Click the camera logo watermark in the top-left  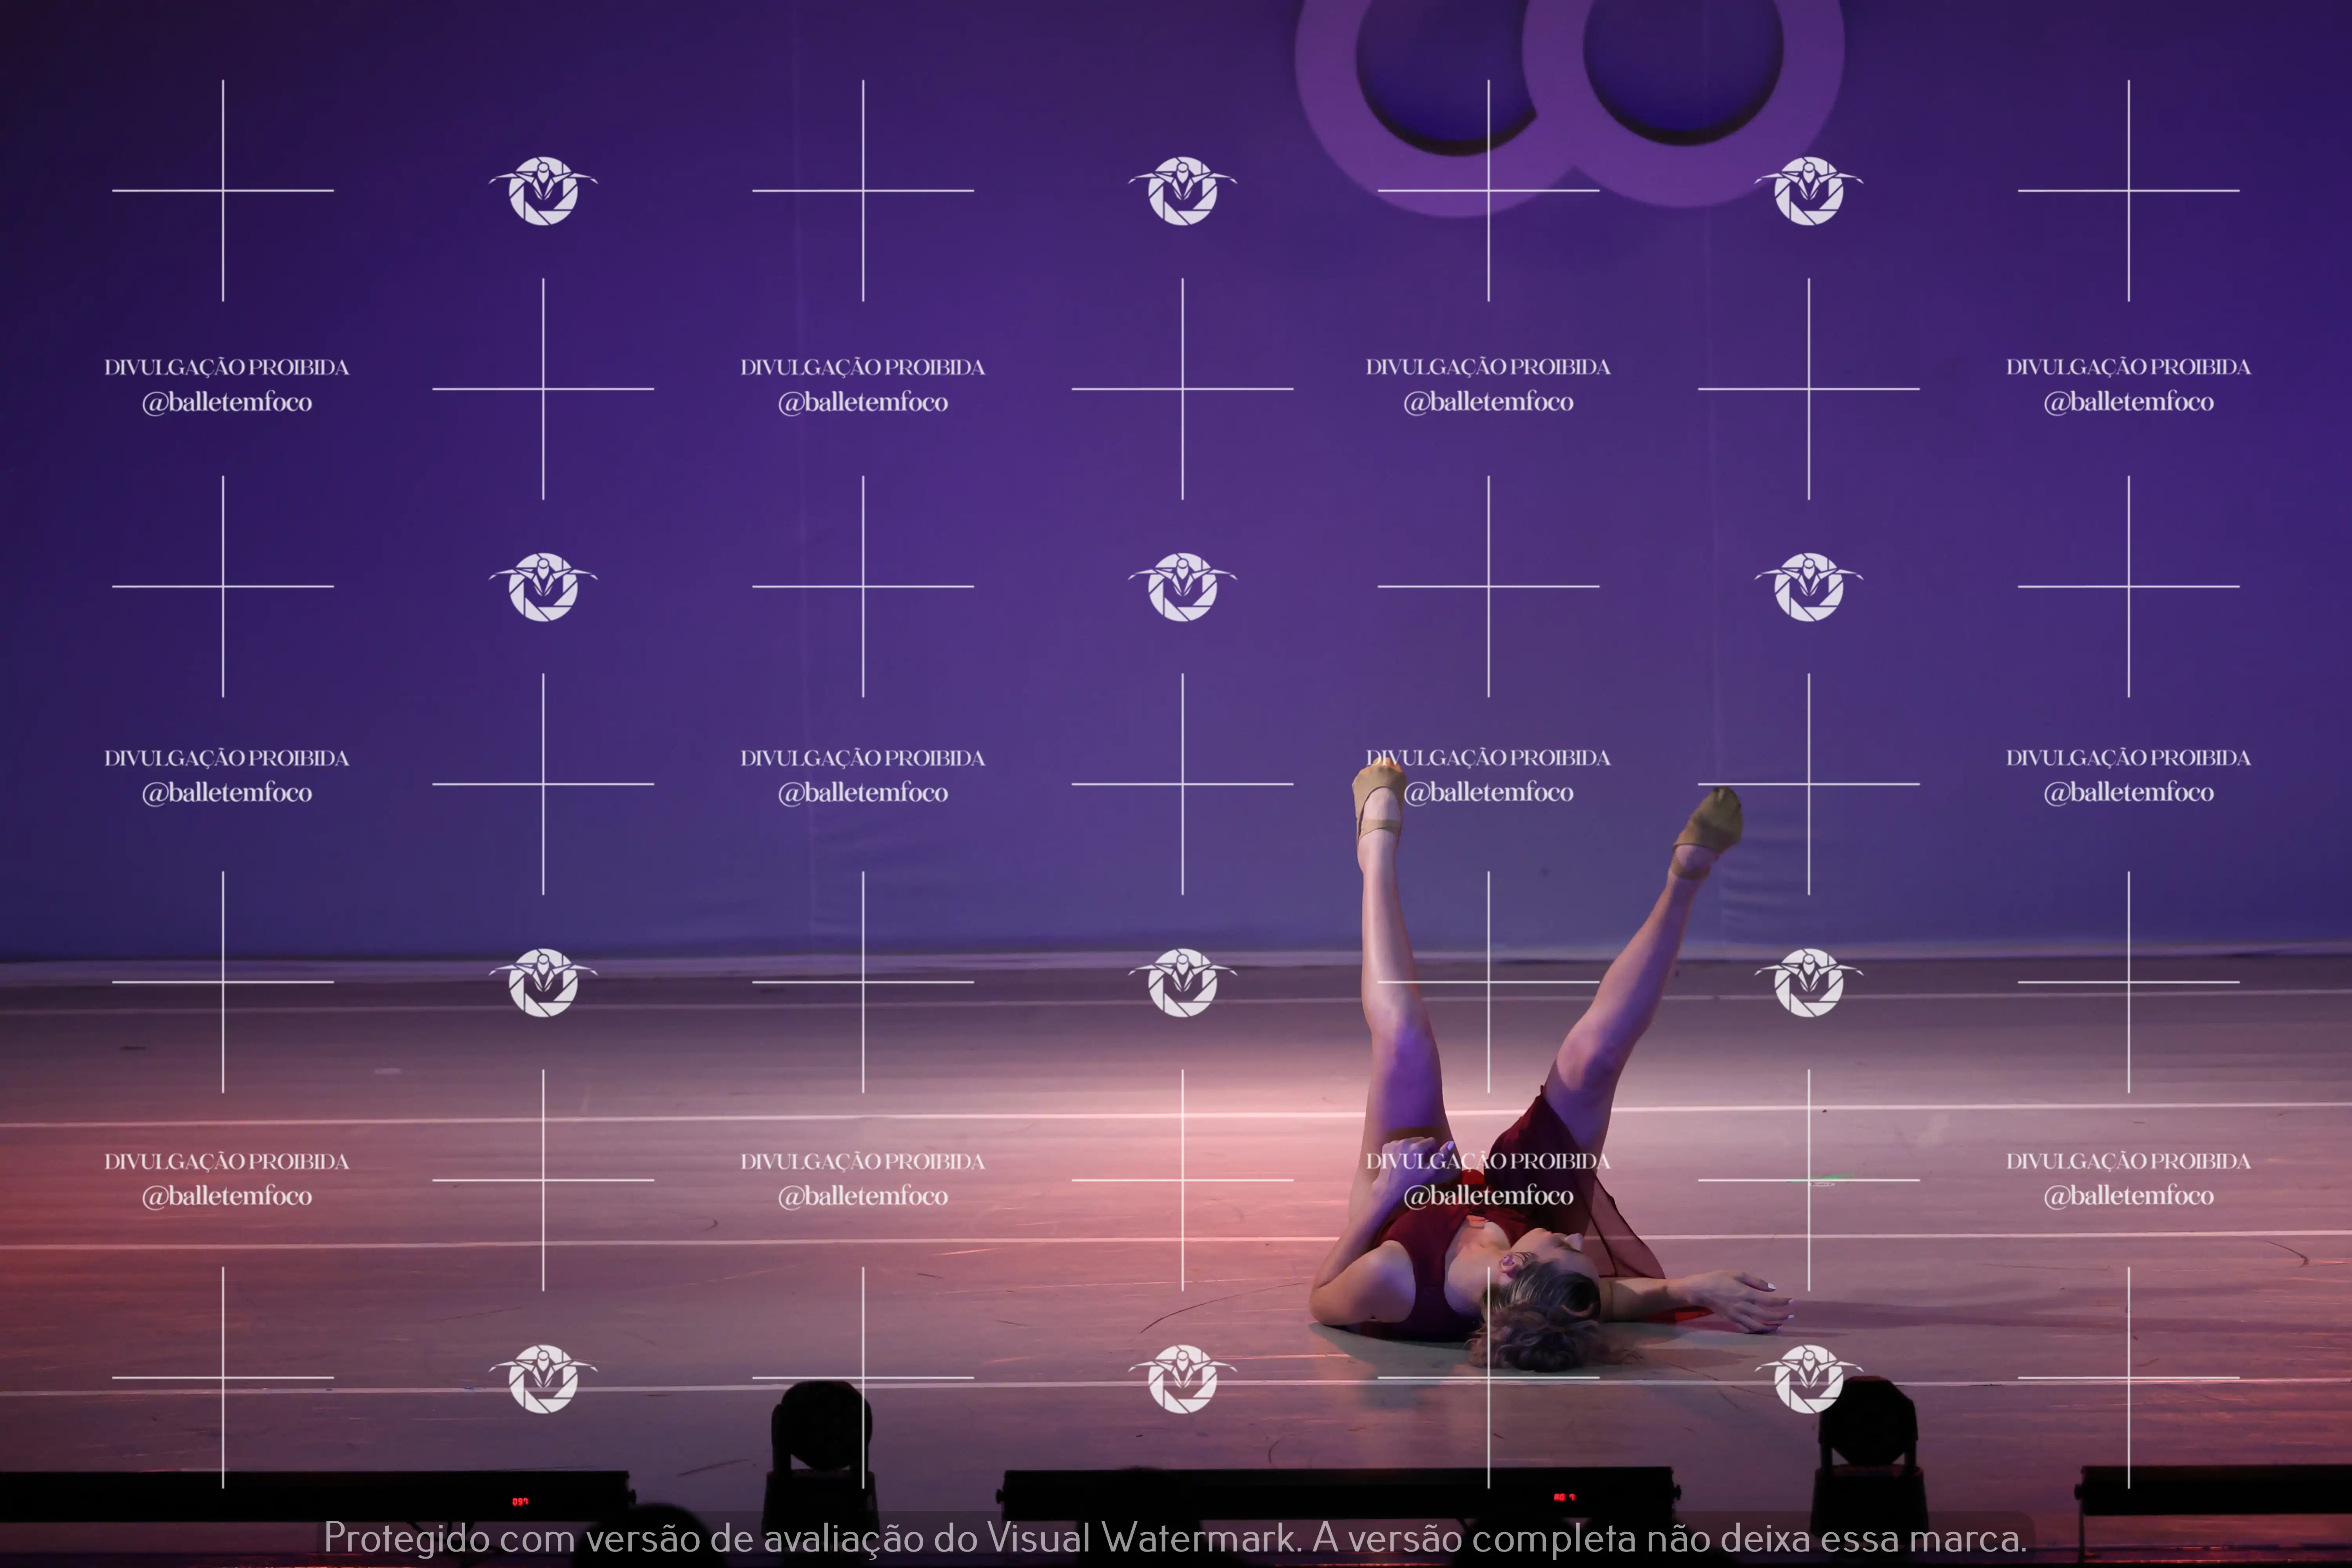[x=543, y=190]
